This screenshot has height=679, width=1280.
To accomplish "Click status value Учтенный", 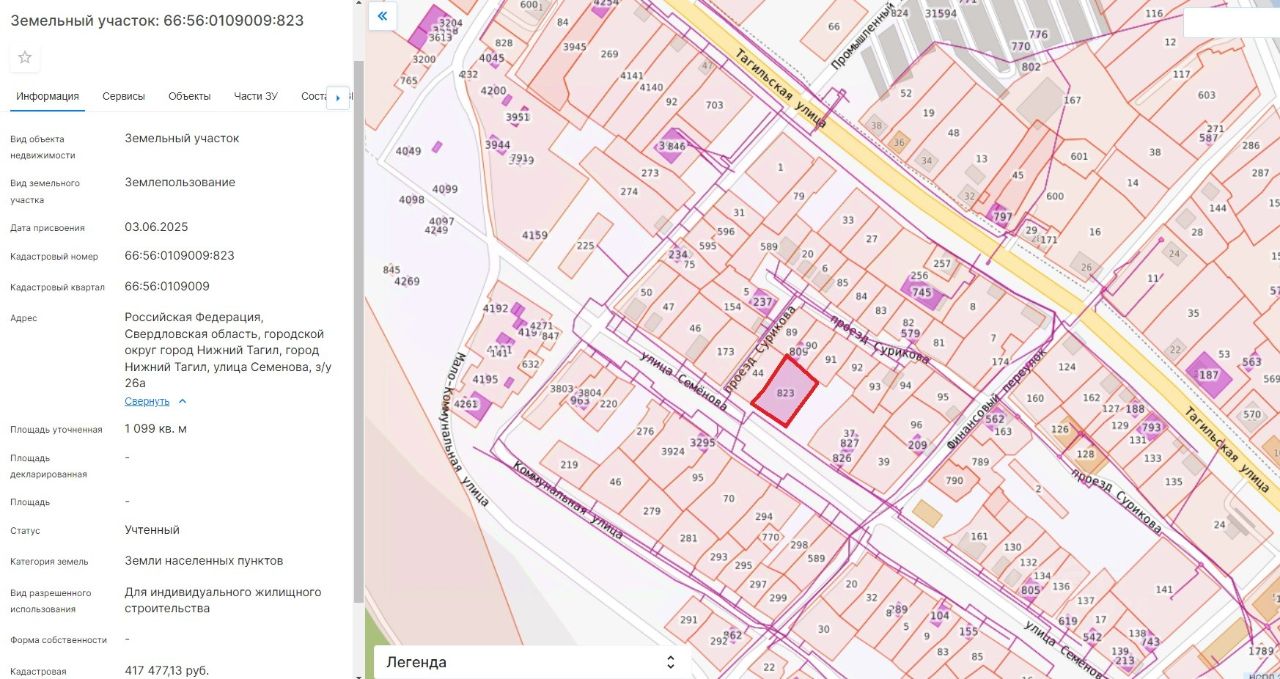I will click(x=152, y=530).
